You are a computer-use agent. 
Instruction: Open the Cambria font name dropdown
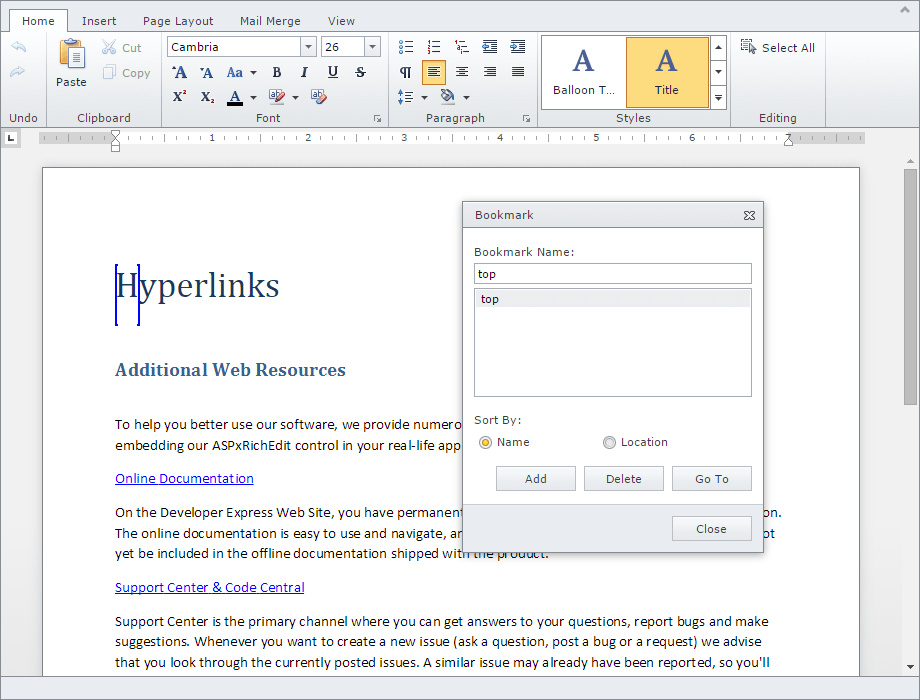point(308,47)
